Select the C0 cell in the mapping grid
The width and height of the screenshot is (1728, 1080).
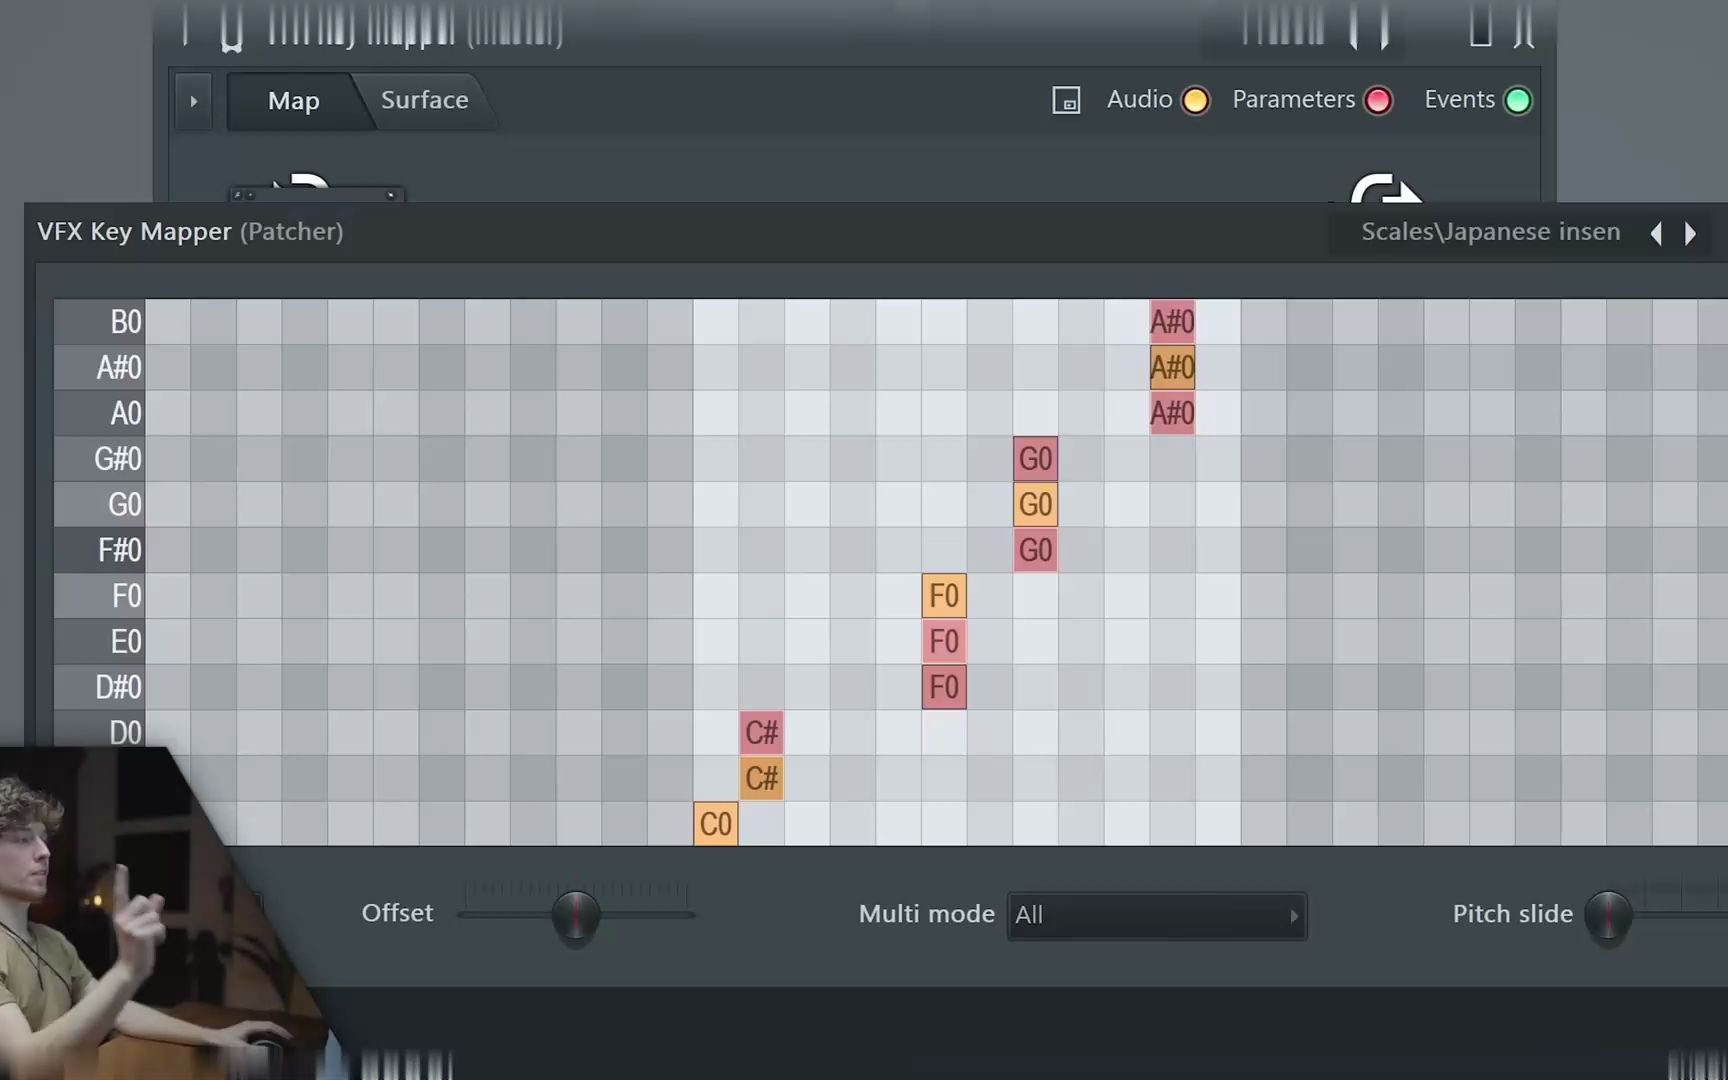pos(715,823)
